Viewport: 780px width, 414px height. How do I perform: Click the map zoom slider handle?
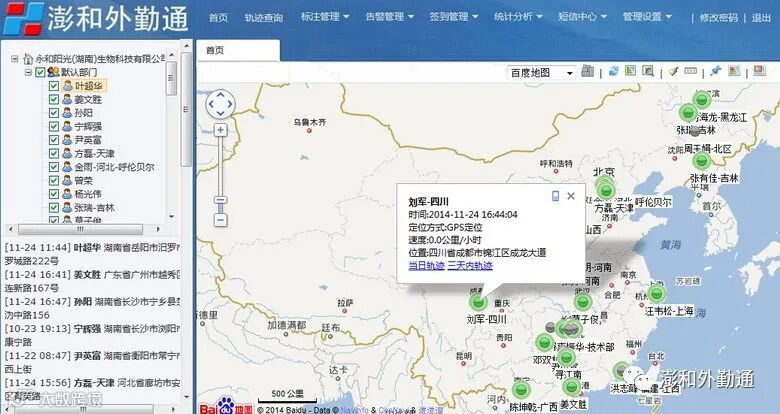(x=220, y=200)
